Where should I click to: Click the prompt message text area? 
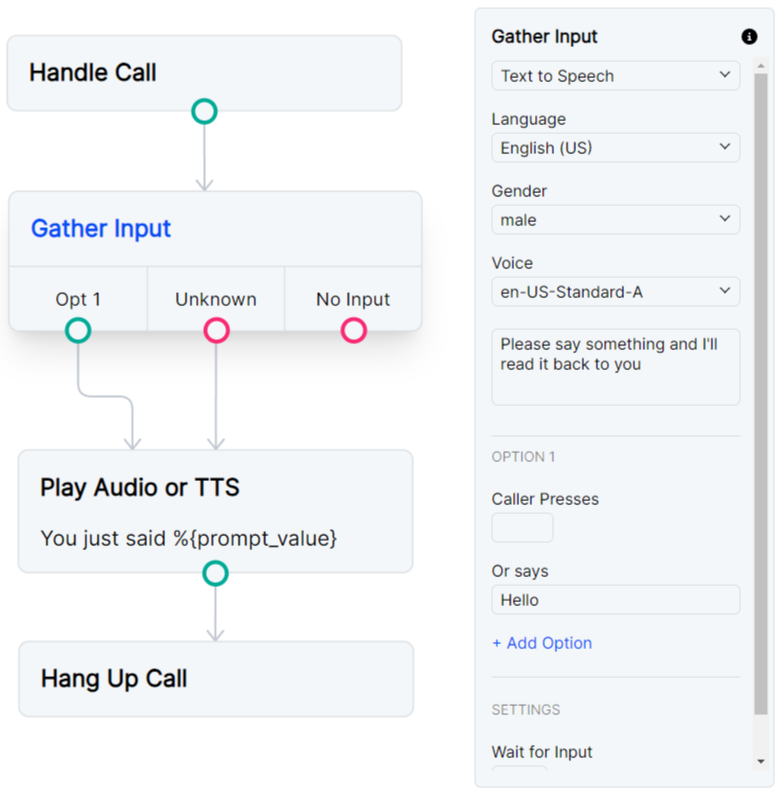pyautogui.click(x=615, y=366)
